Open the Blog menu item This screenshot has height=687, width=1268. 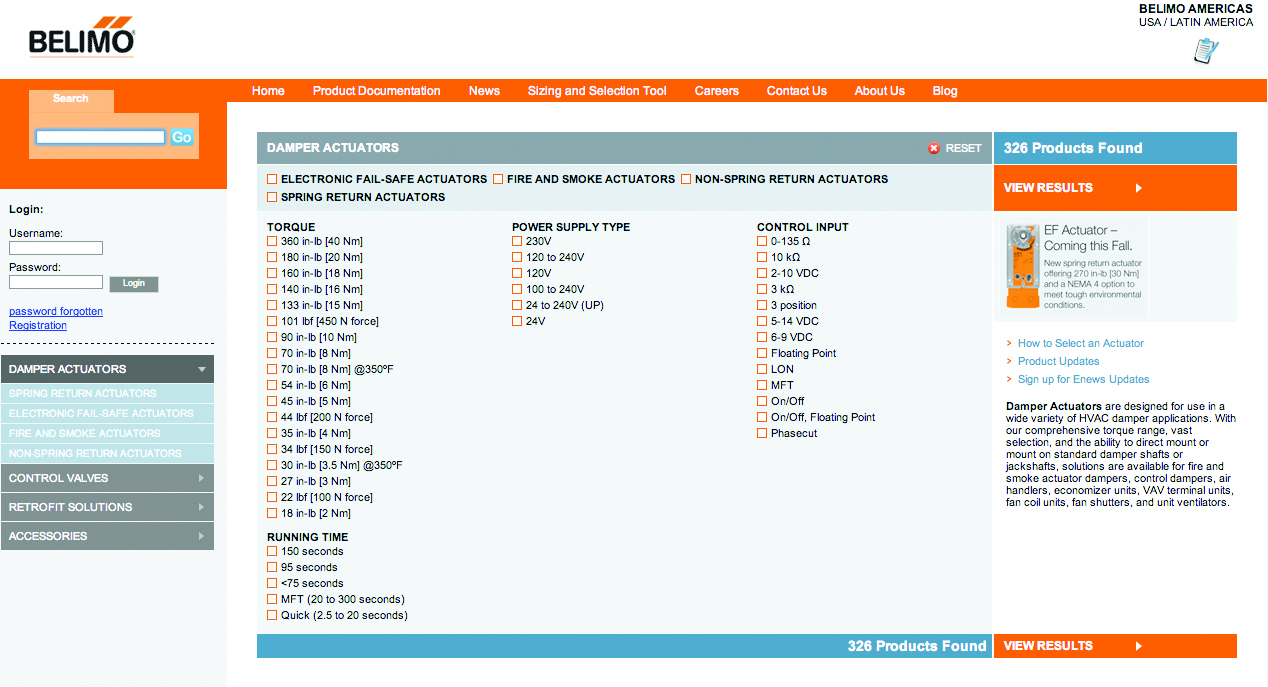click(945, 91)
